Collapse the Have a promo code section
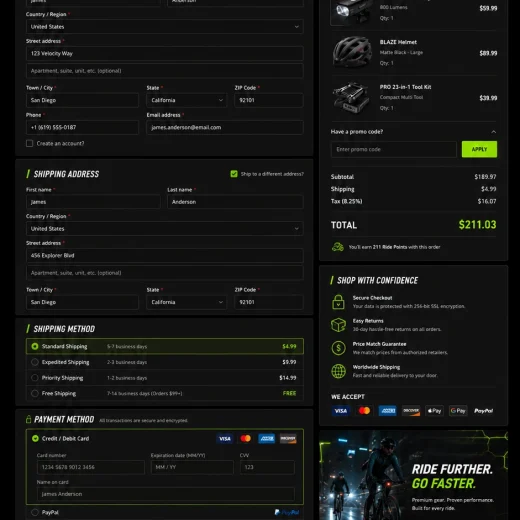 click(x=493, y=132)
